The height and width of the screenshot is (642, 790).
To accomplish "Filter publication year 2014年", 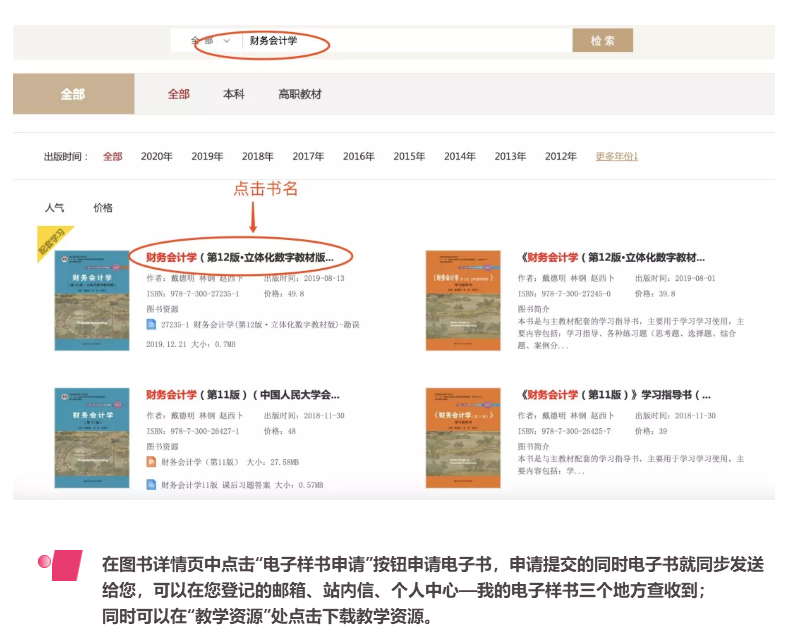I will tap(459, 156).
